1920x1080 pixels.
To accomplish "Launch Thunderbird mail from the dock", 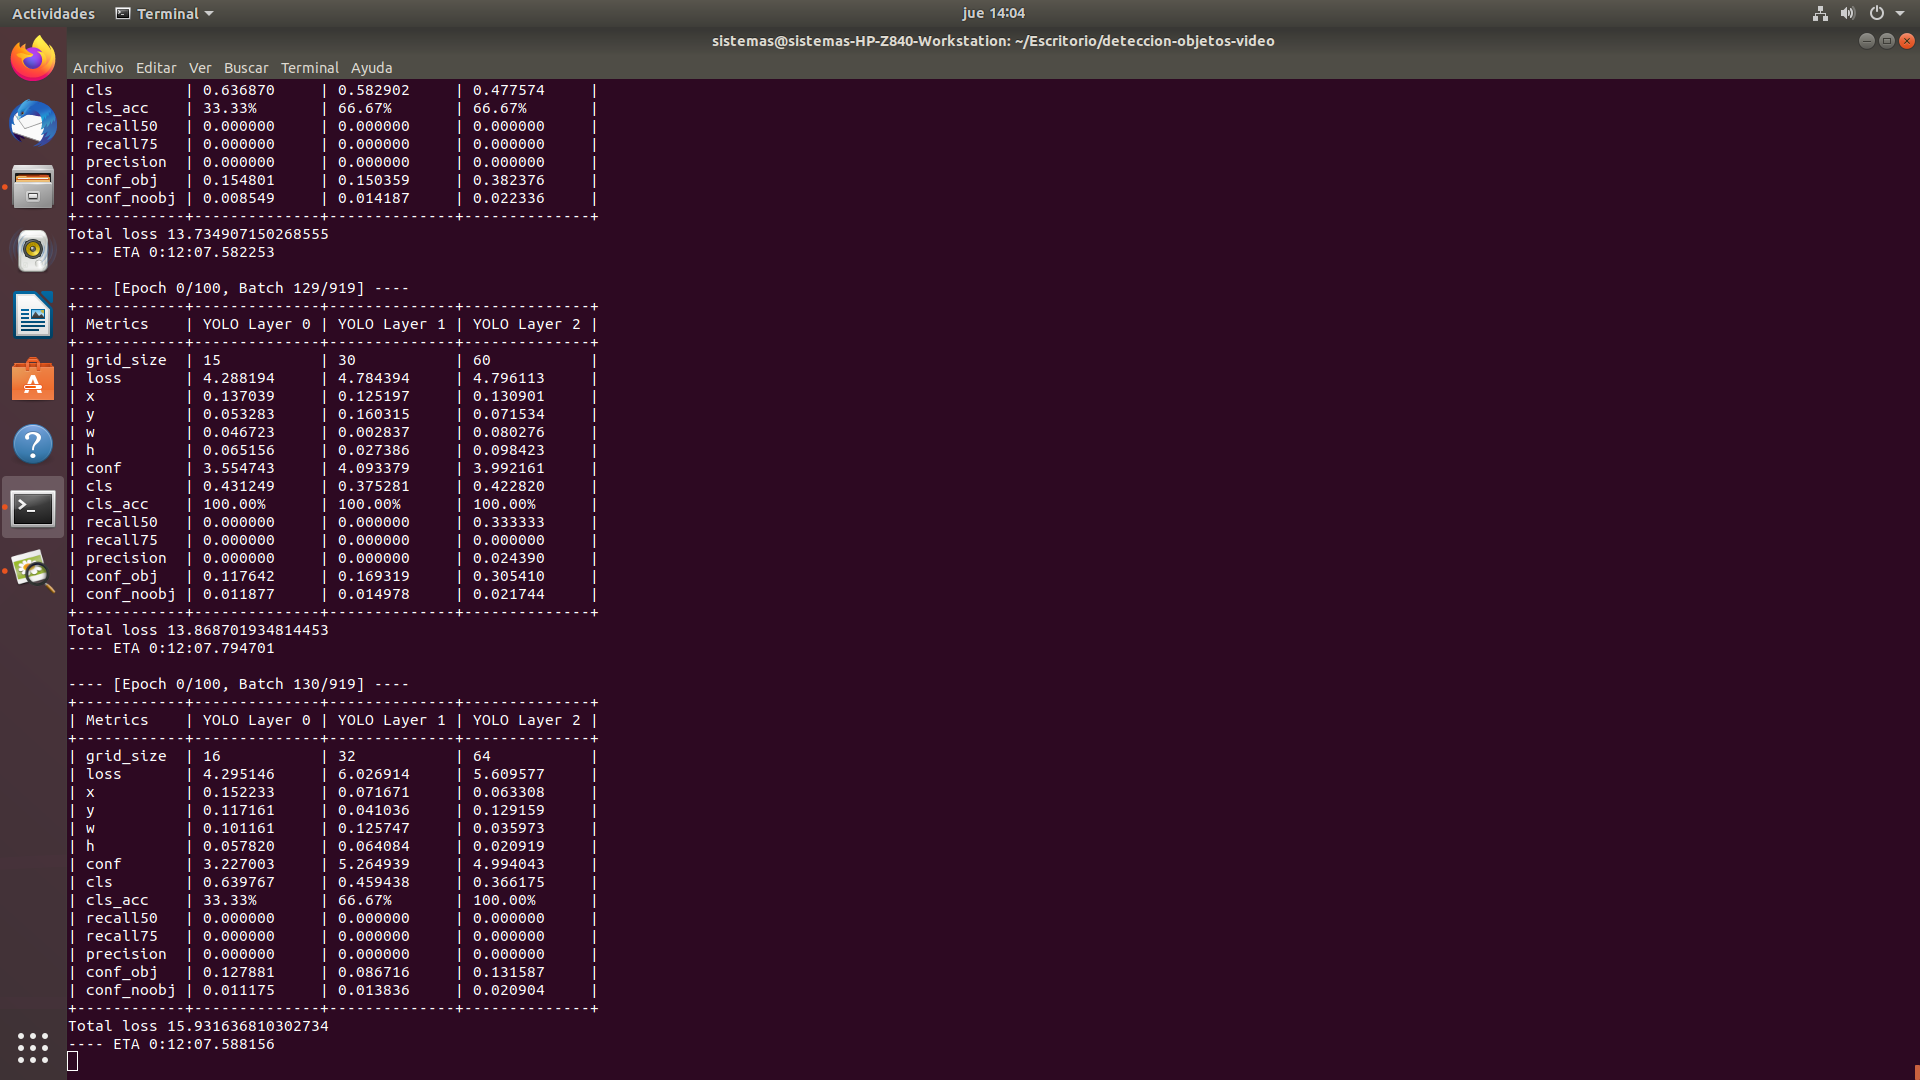I will (33, 123).
